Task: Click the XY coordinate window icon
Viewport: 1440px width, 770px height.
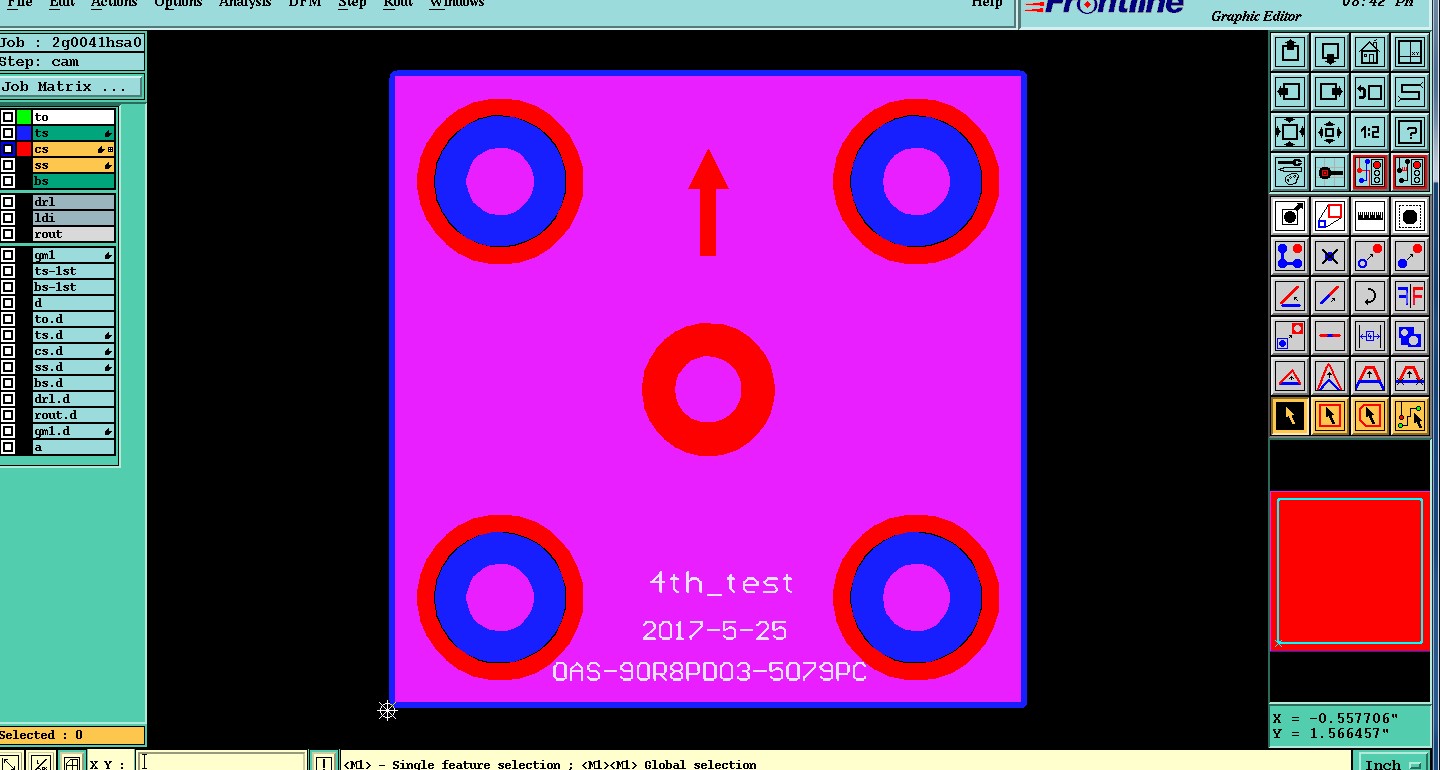Action: [x=1410, y=52]
